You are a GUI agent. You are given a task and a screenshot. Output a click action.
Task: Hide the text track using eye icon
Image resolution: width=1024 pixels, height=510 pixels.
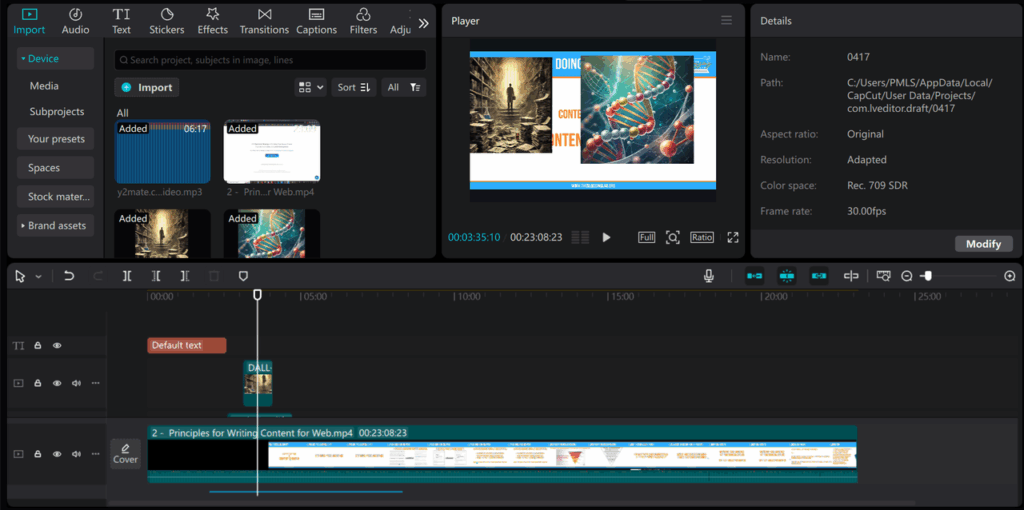57,346
